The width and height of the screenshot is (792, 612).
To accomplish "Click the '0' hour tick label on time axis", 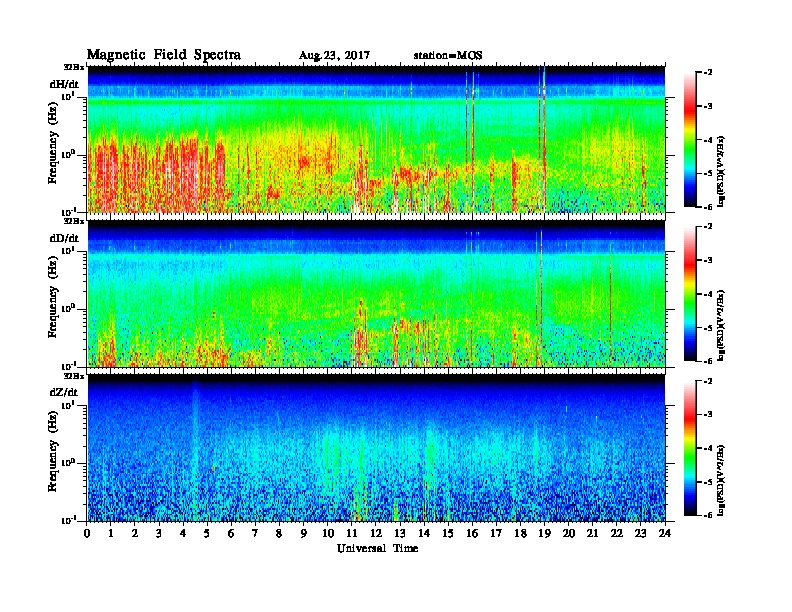I will click(x=87, y=534).
